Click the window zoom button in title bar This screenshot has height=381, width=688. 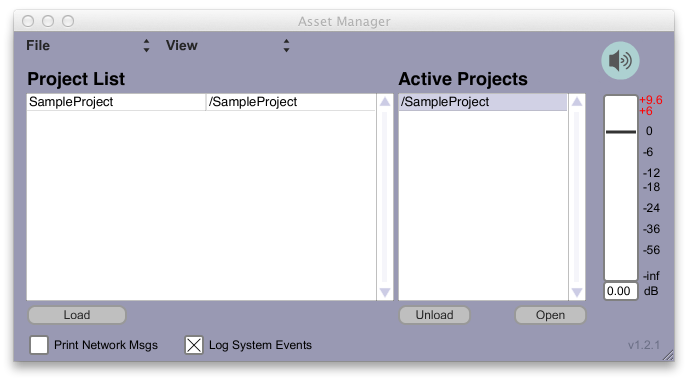pyautogui.click(x=68, y=21)
